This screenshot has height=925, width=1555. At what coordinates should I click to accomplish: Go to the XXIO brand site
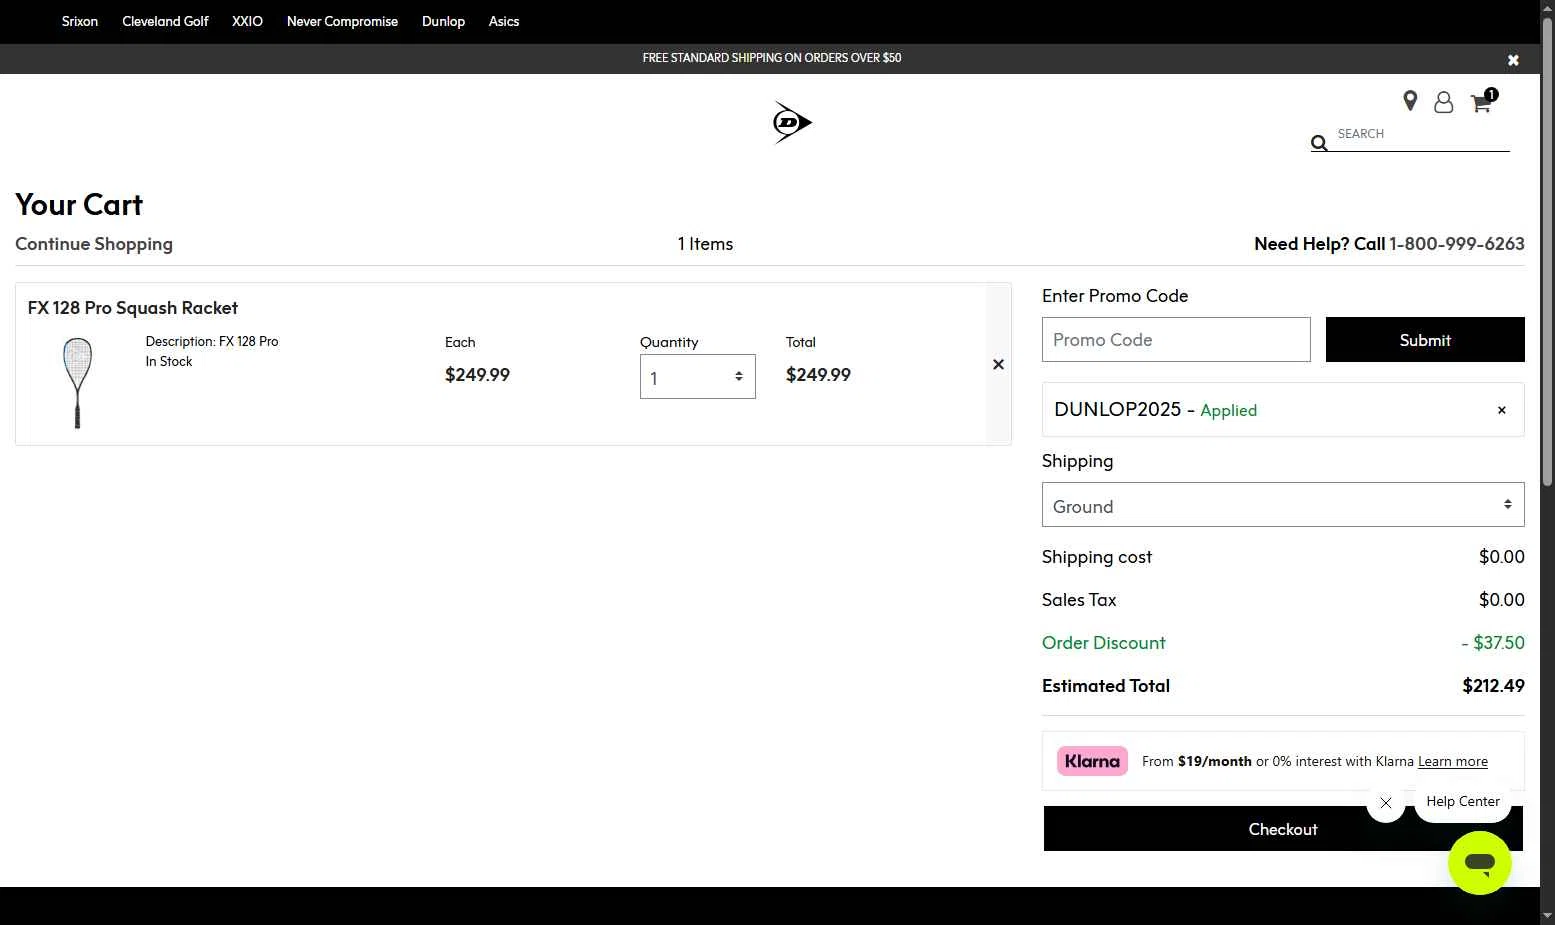[247, 21]
